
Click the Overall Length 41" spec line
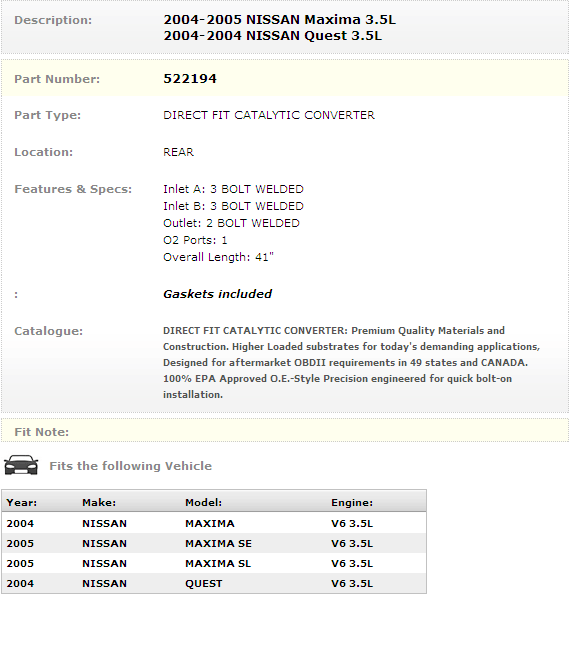[218, 257]
